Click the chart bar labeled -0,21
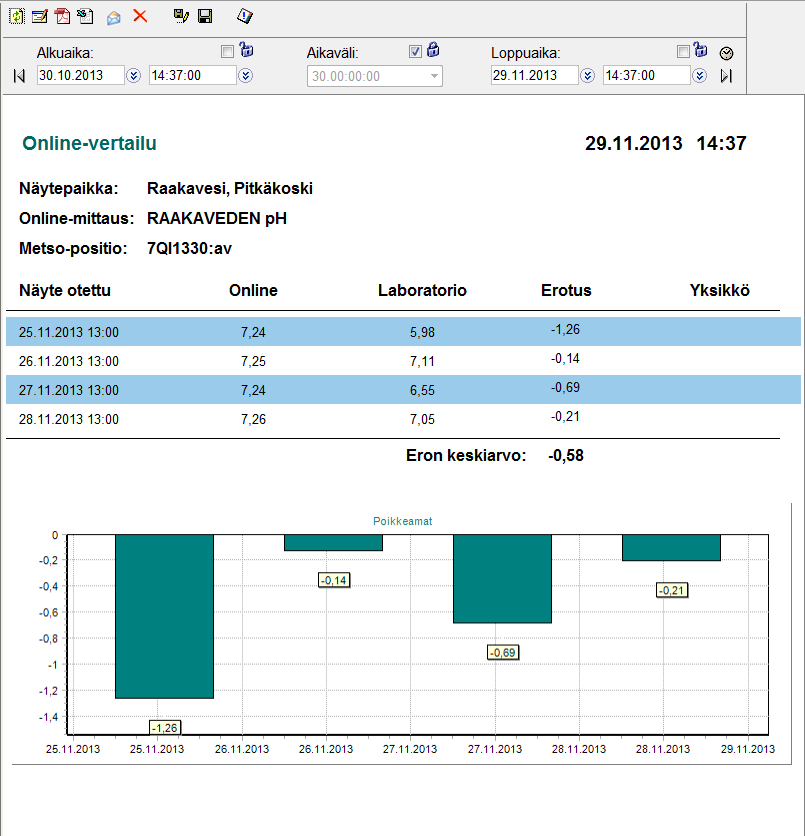The width and height of the screenshot is (805, 836). [671, 548]
